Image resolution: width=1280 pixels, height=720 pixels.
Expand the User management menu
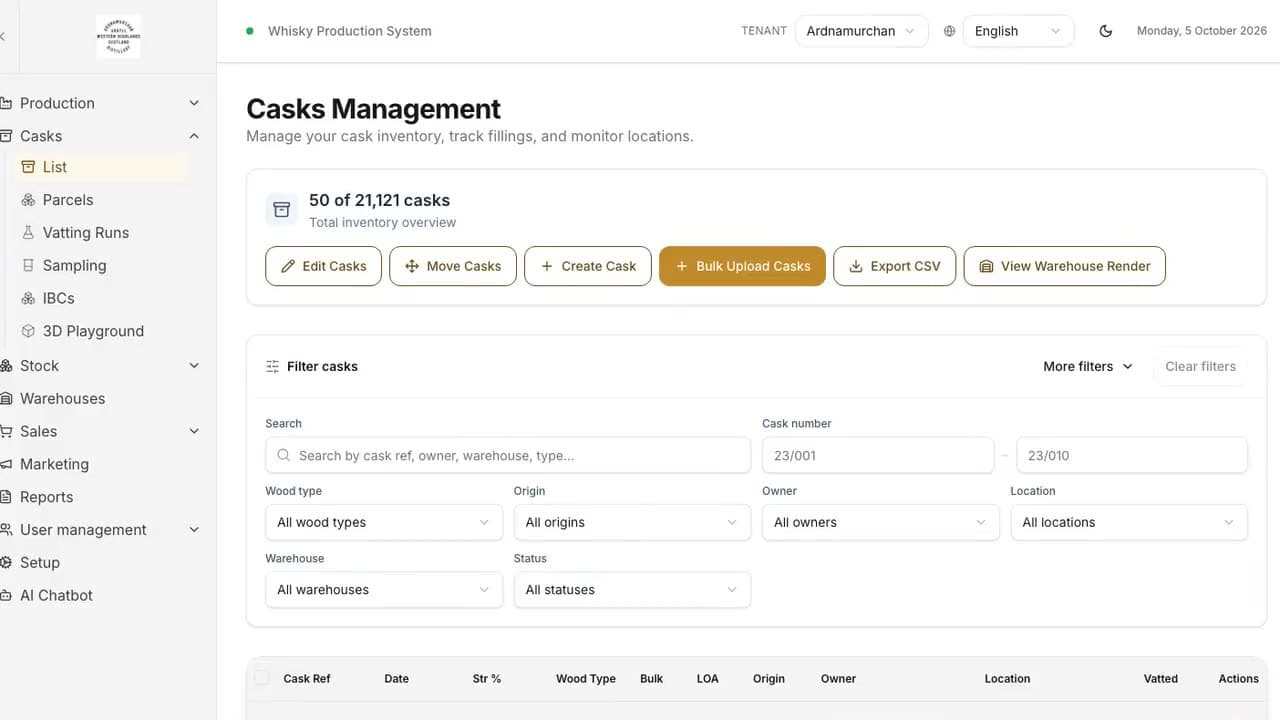pyautogui.click(x=100, y=530)
